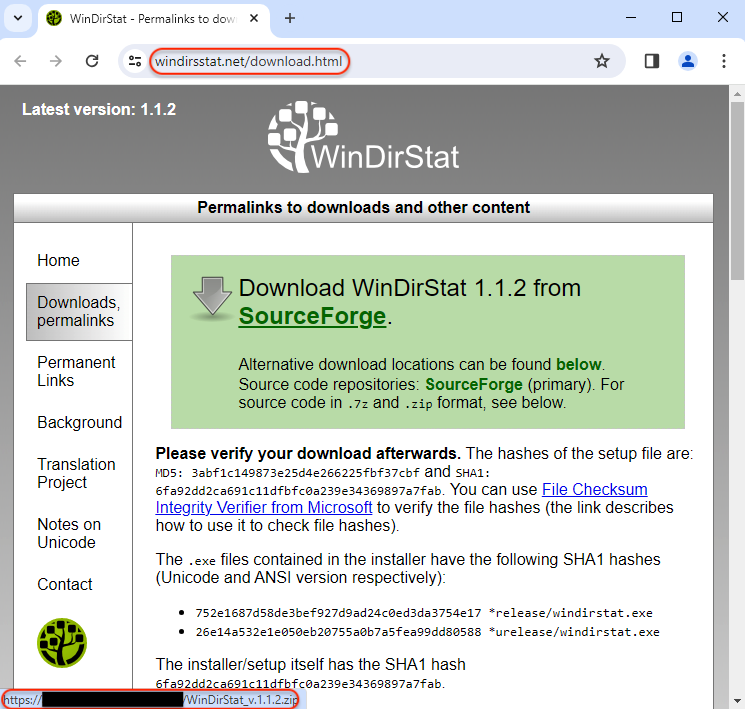Open Contact page in sidebar
745x709 pixels.
click(65, 584)
